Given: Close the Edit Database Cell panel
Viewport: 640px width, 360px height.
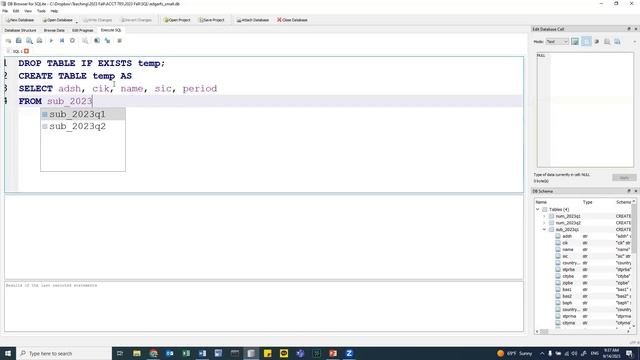Looking at the screenshot, I should pos(636,29).
